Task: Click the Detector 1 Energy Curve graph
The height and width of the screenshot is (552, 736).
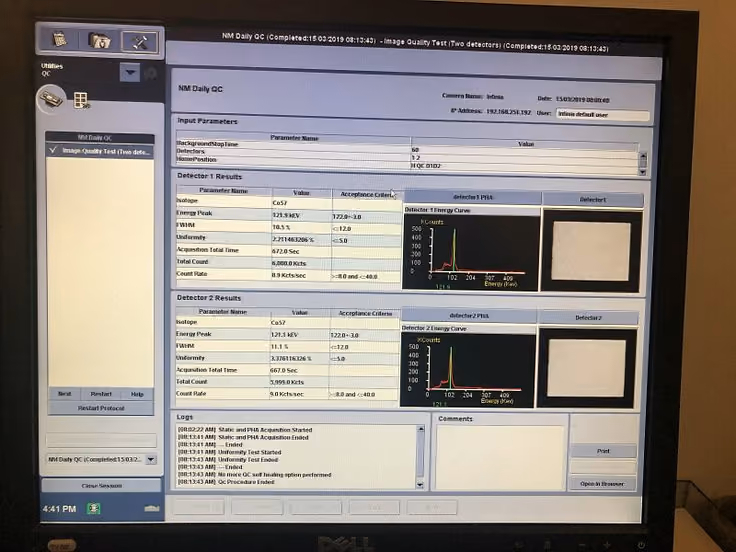Action: pyautogui.click(x=471, y=252)
